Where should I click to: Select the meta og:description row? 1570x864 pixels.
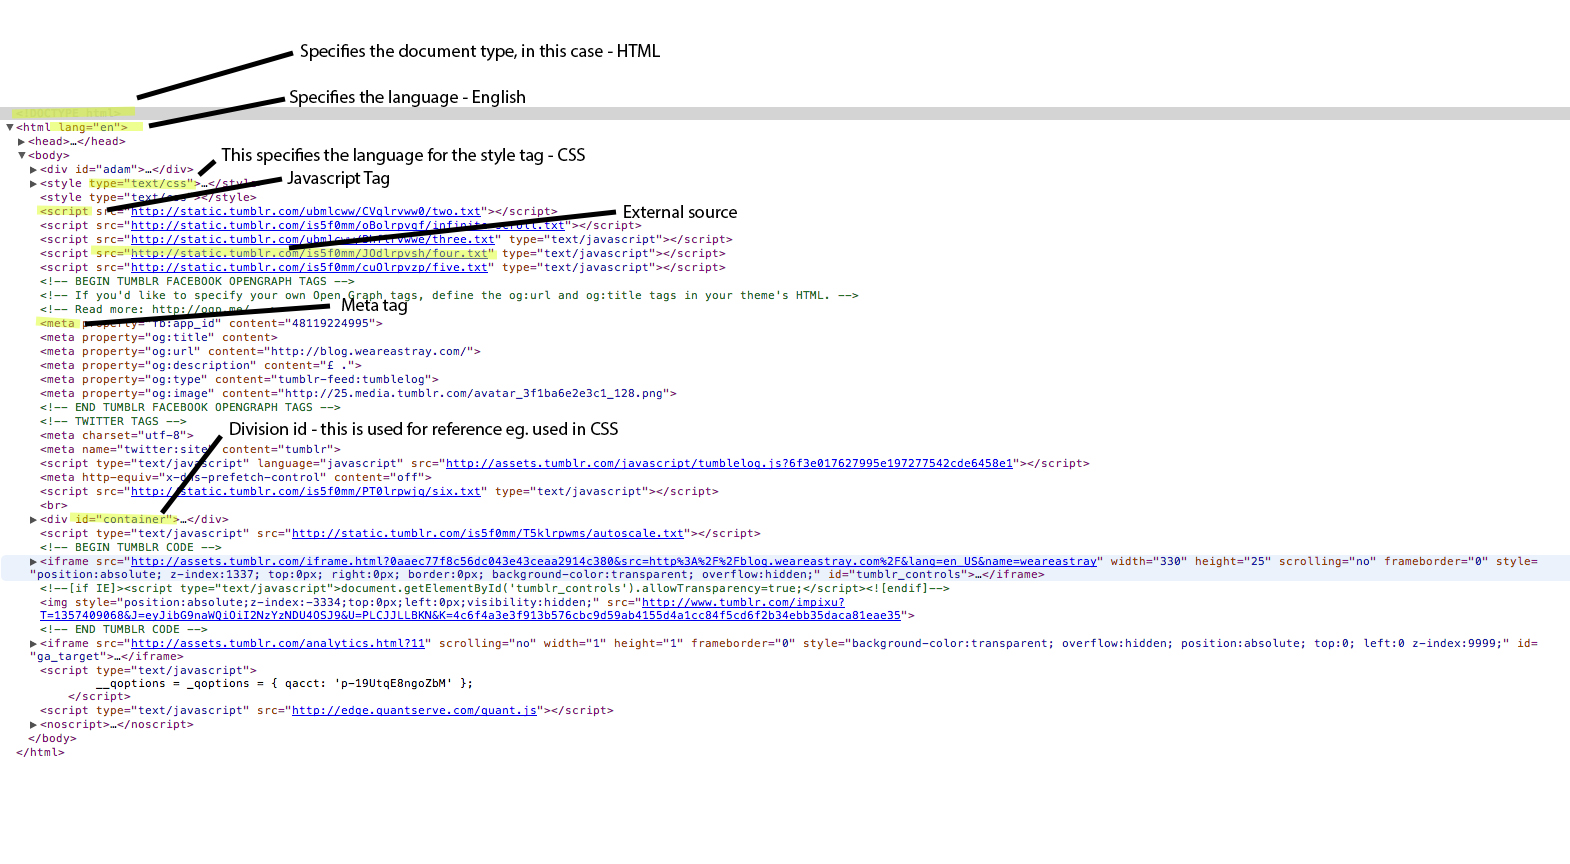click(x=201, y=365)
